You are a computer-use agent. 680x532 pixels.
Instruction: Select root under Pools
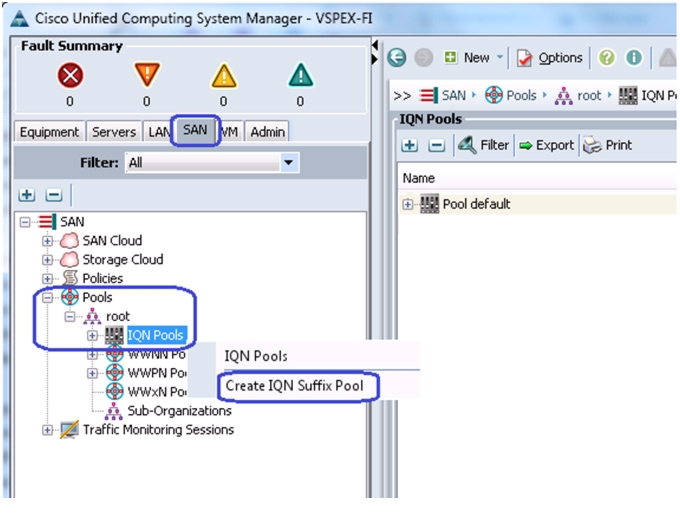(118, 317)
